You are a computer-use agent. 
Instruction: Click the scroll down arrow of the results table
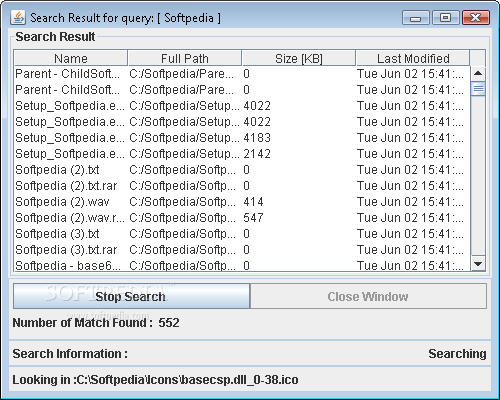478,264
